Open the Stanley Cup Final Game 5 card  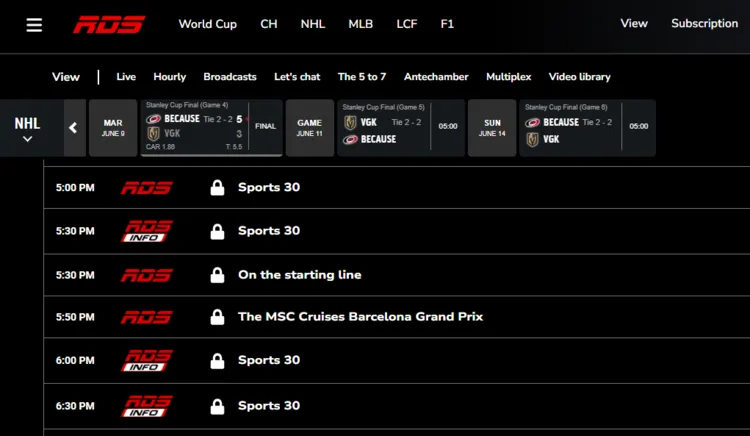(x=401, y=128)
